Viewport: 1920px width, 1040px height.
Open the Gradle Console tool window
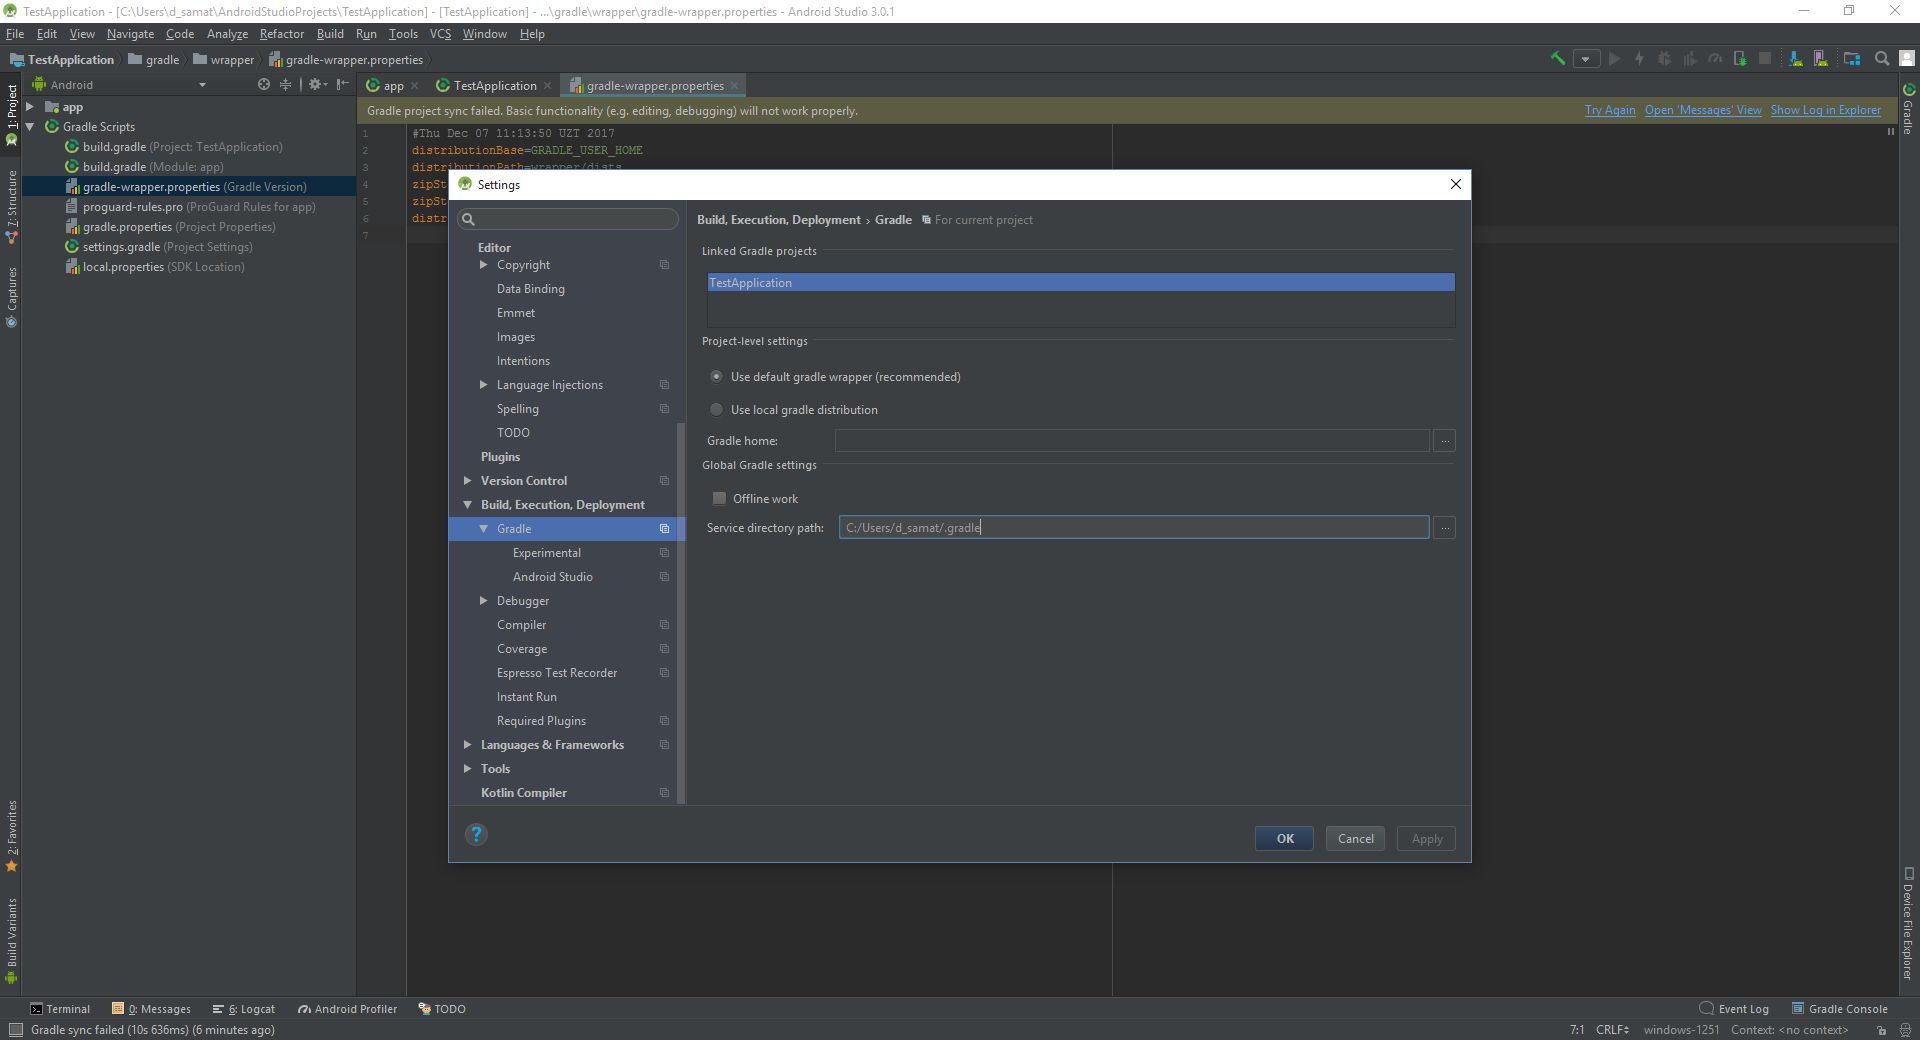pos(1840,1009)
